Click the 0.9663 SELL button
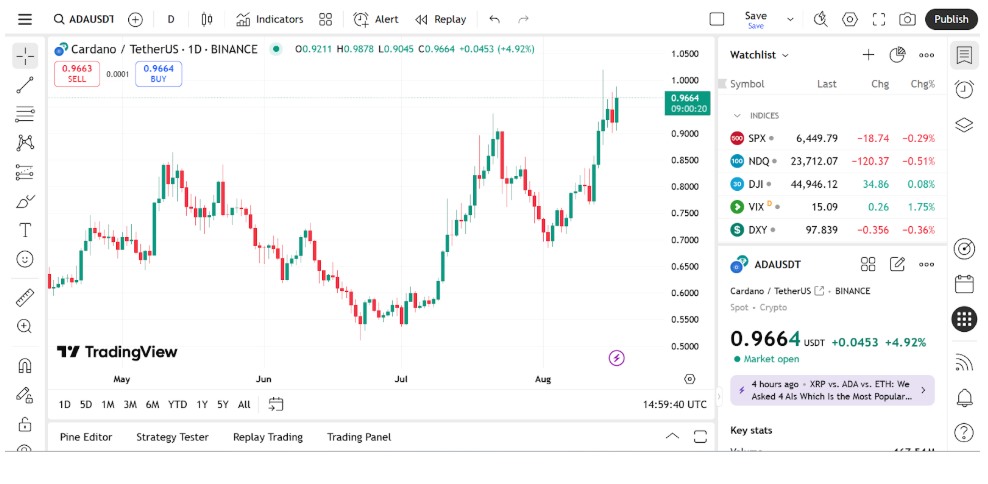Image resolution: width=988 pixels, height=484 pixels. (76, 74)
